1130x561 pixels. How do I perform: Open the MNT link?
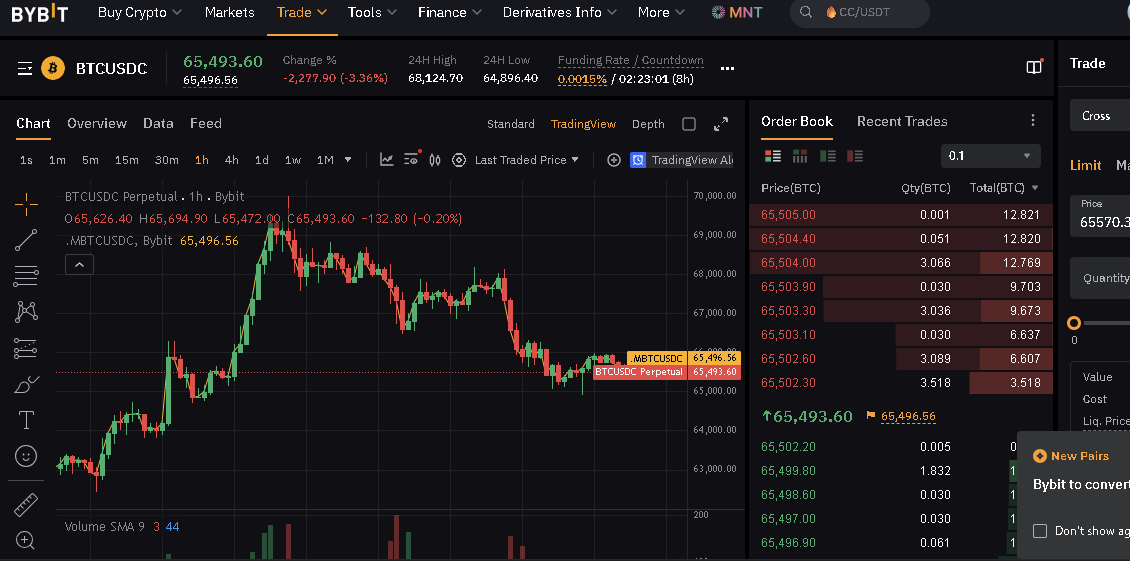click(x=737, y=12)
